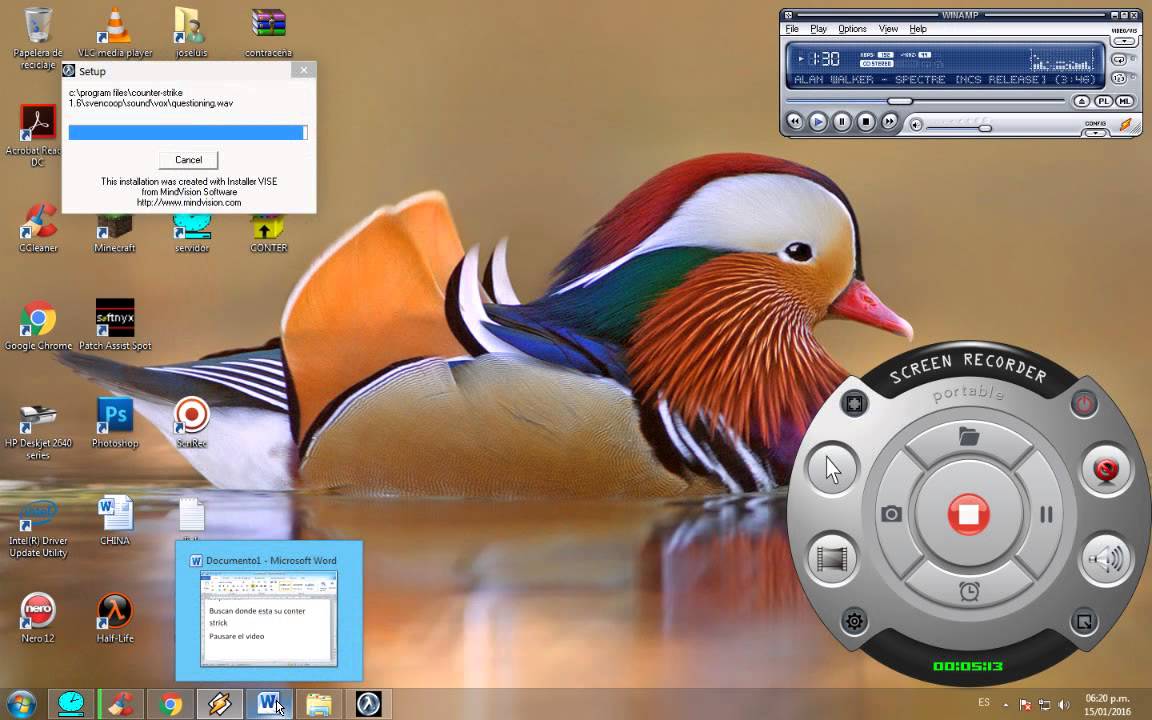Toggle shuffle mode in Winamp
Viewport: 1152px width, 720px height.
(1119, 78)
